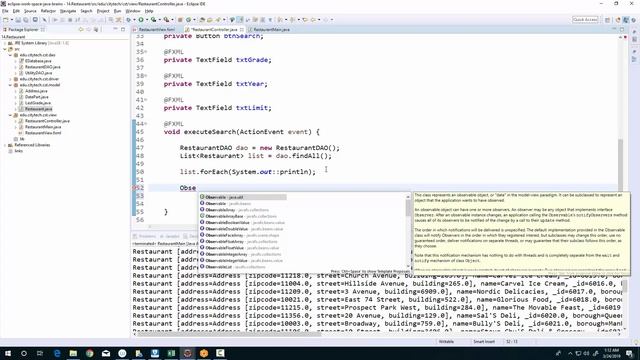Click the error marker on line 52
640x360 pixels.
pos(135,188)
